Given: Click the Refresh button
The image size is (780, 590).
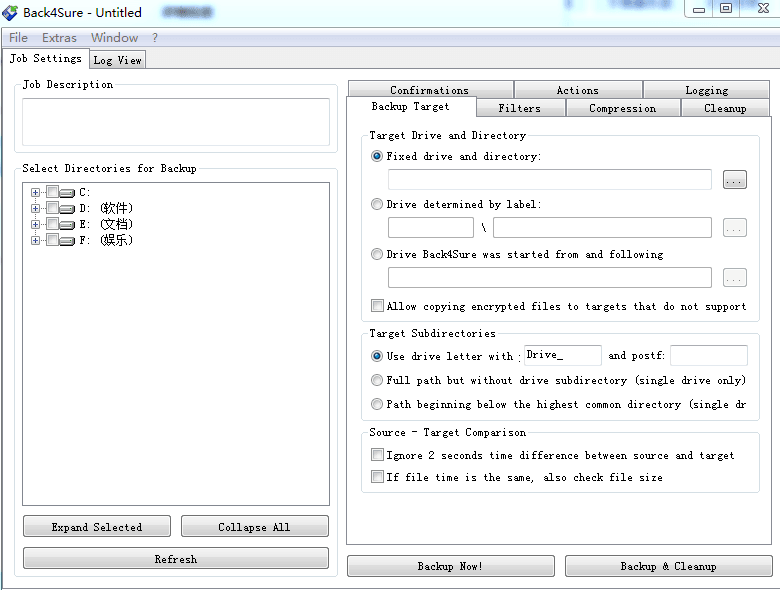Looking at the screenshot, I should tap(176, 558).
